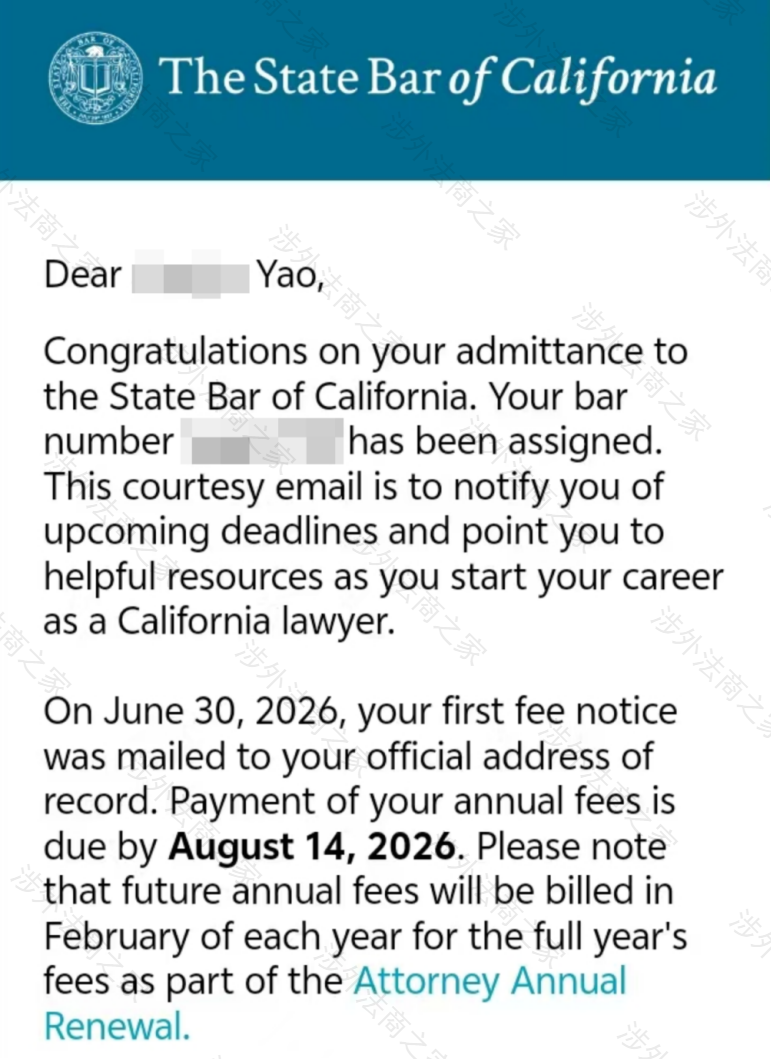Screen dimensions: 771x1059
Task: Click the surname "Yao," in the greeting
Action: [290, 276]
